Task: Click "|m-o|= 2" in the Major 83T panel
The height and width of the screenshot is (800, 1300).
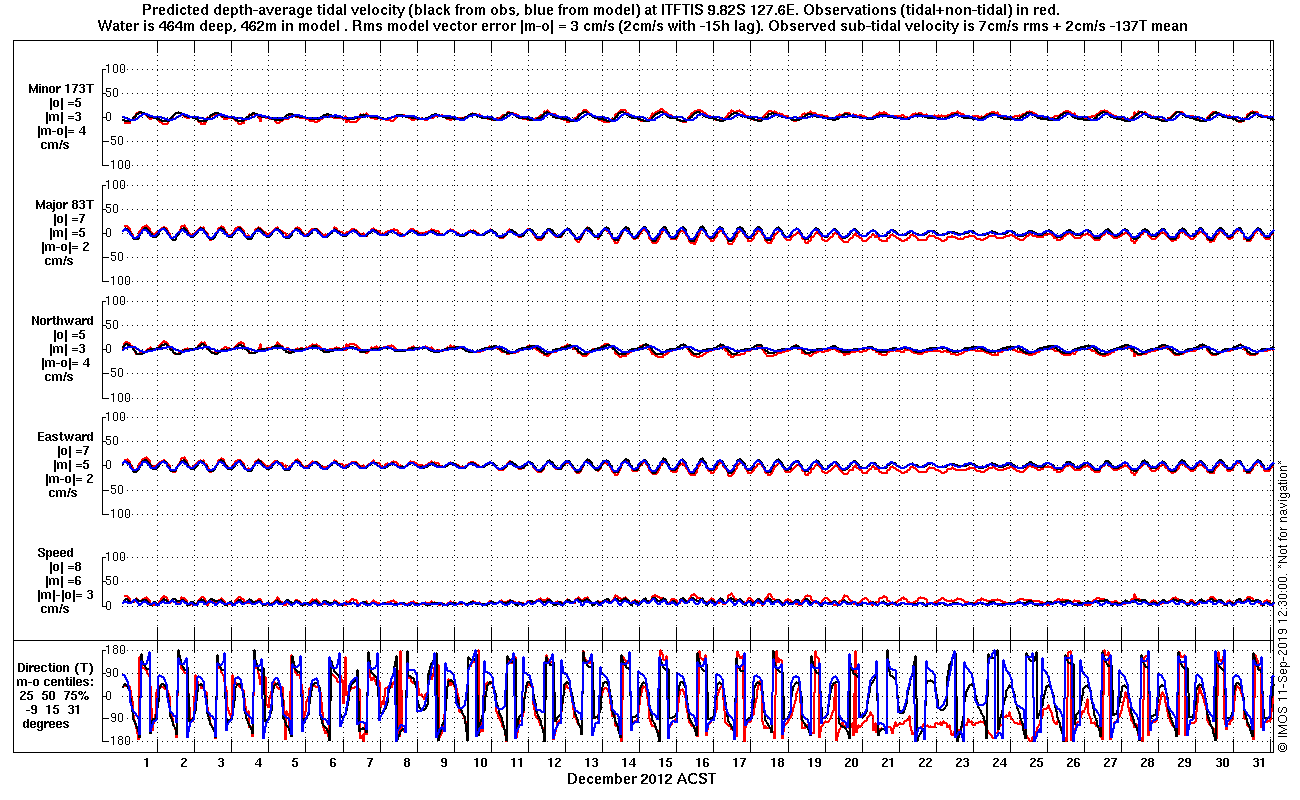Action: click(x=68, y=246)
